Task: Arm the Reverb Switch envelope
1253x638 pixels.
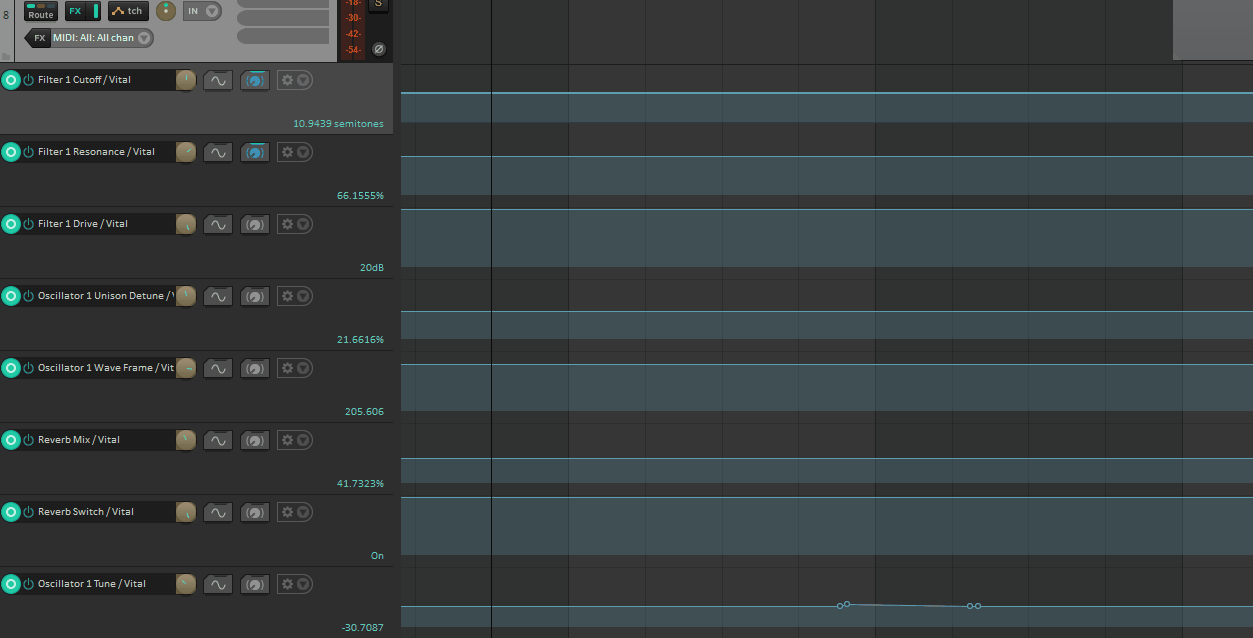Action: (11, 512)
